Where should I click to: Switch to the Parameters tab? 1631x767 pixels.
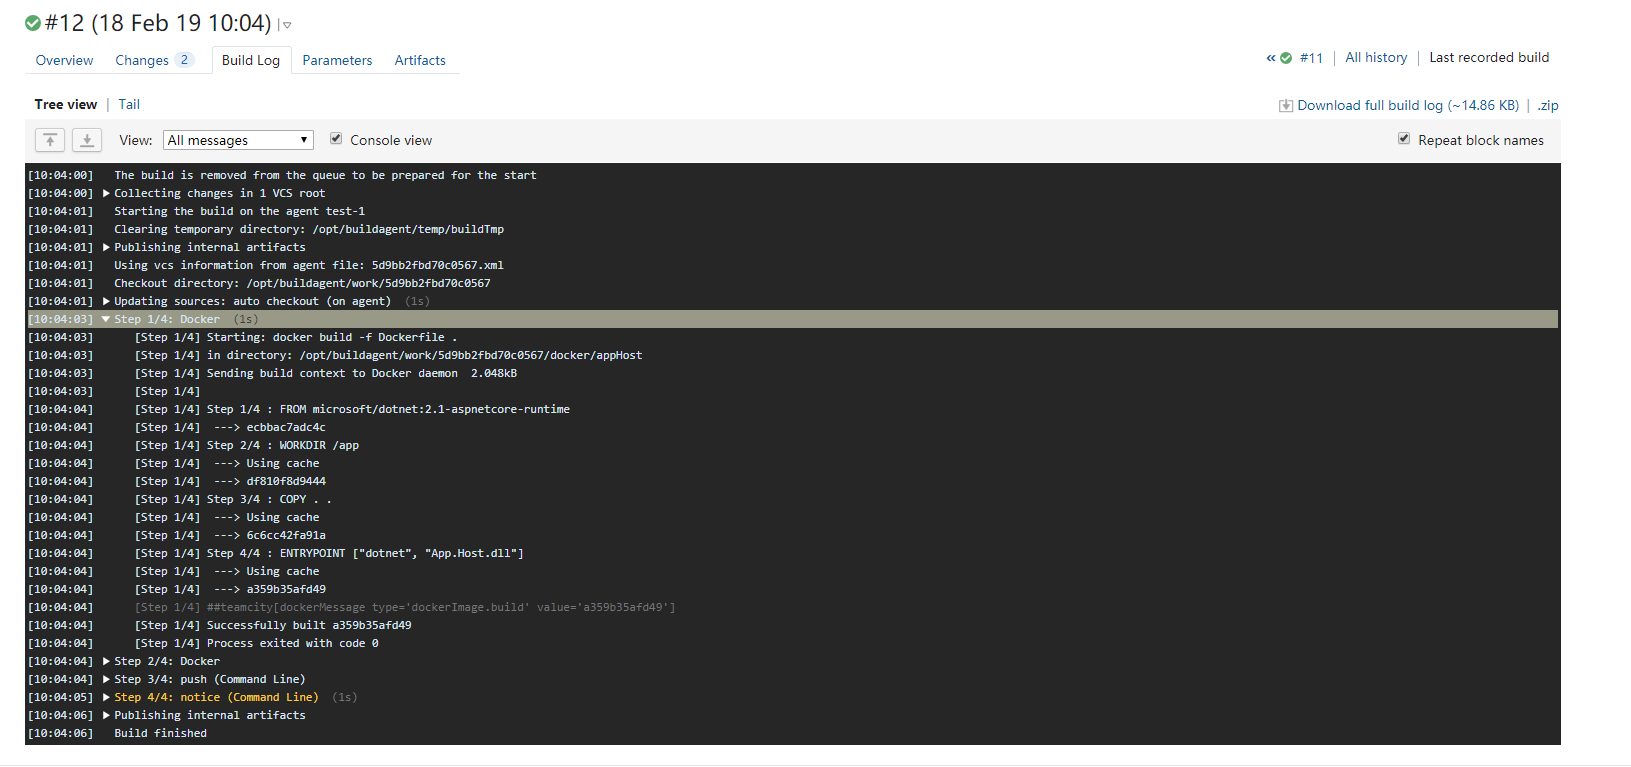[337, 61]
